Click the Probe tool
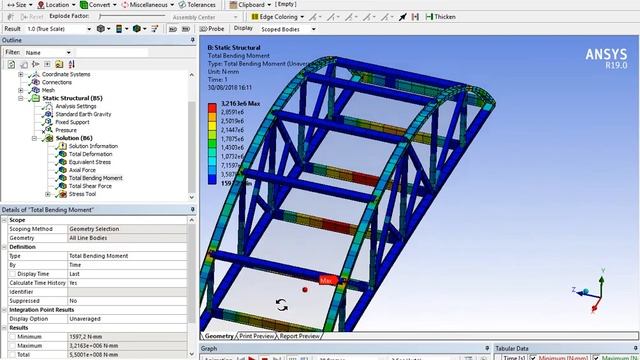The width and height of the screenshot is (640, 360). pyautogui.click(x=212, y=29)
